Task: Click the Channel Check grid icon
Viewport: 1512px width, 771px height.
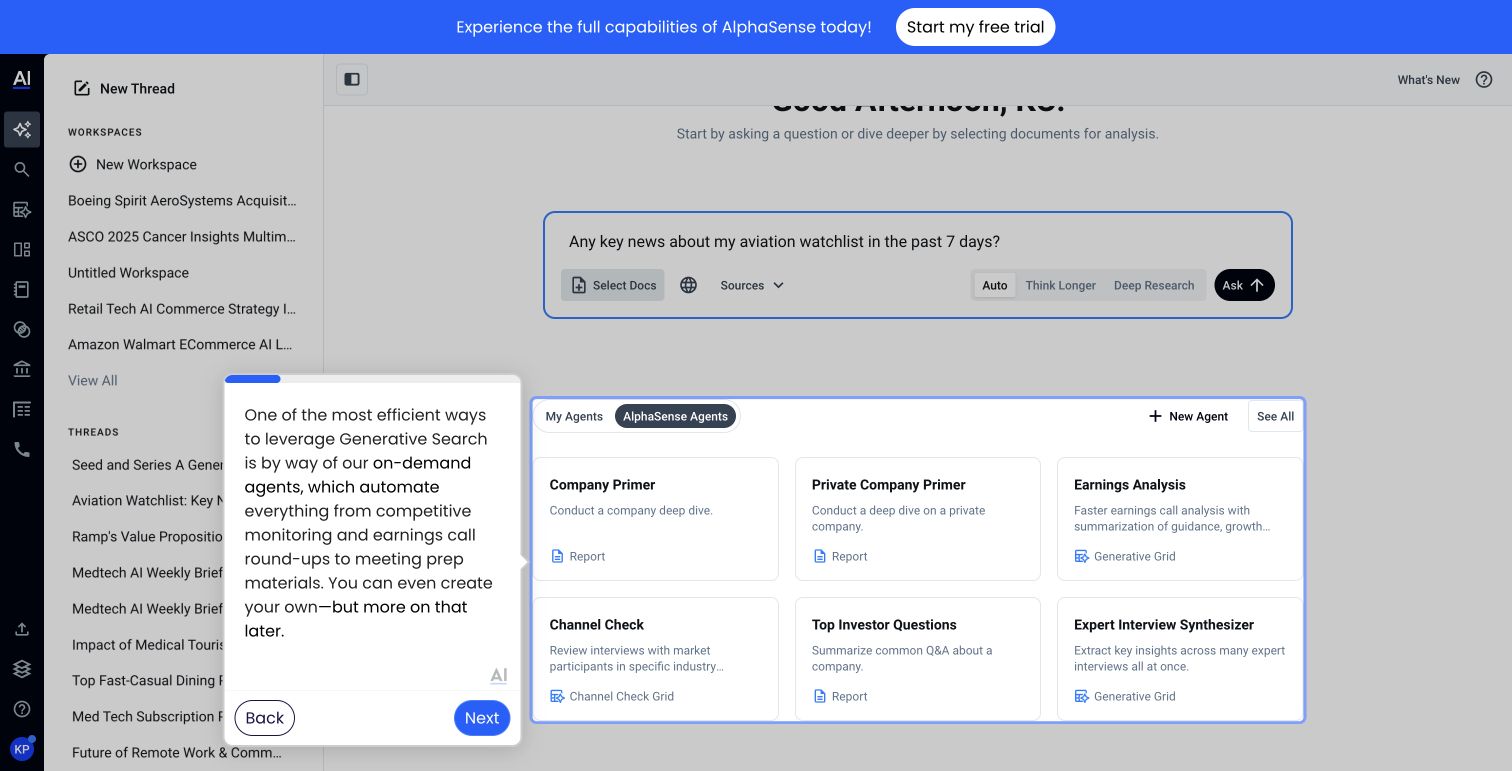Action: pyautogui.click(x=557, y=696)
